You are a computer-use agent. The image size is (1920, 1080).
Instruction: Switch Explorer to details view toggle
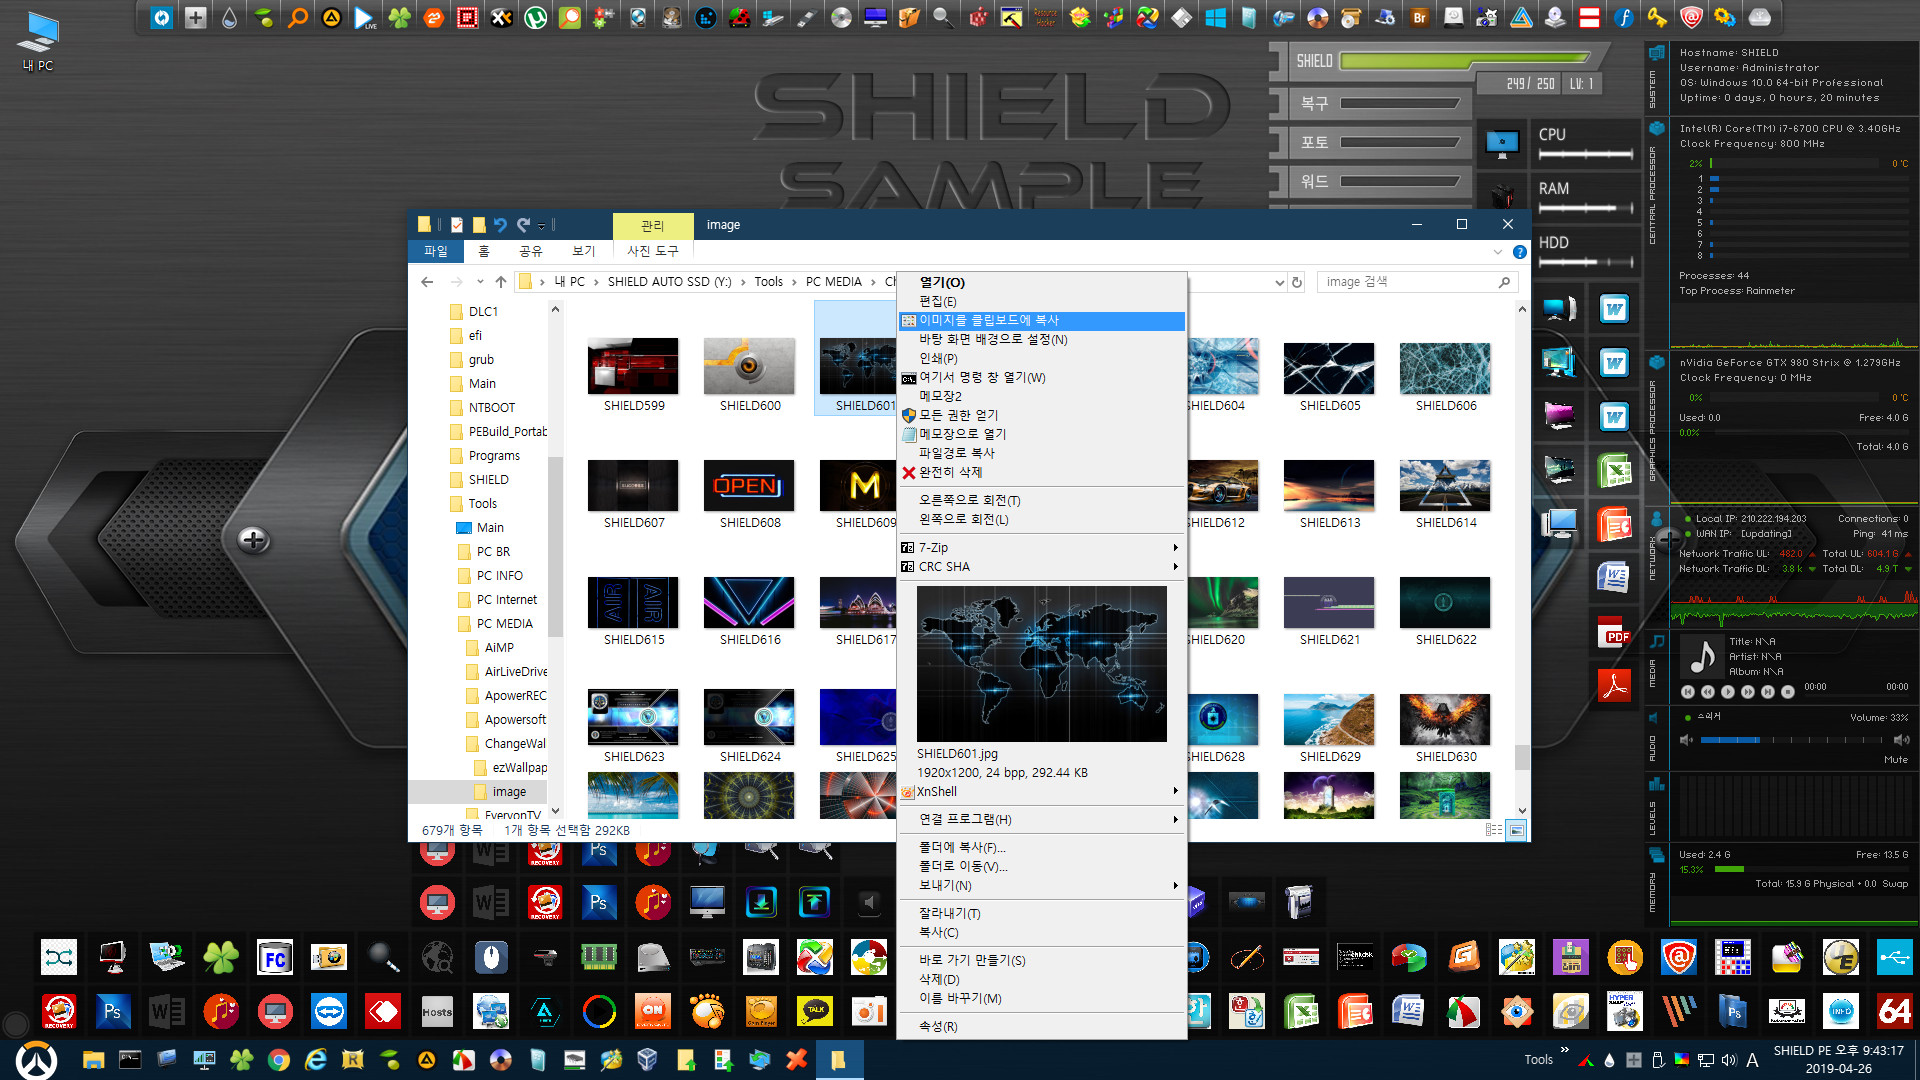(1493, 830)
